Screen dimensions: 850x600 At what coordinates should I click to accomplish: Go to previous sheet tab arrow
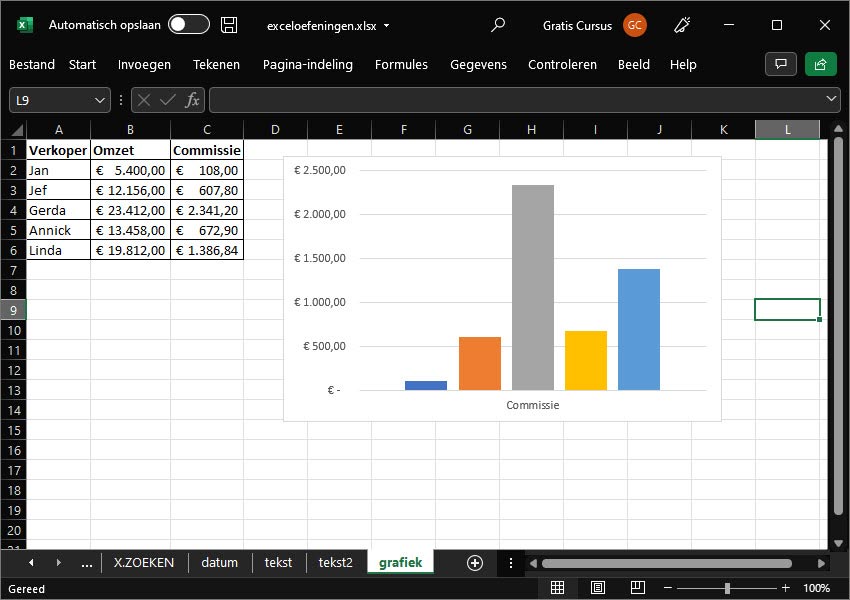click(31, 563)
